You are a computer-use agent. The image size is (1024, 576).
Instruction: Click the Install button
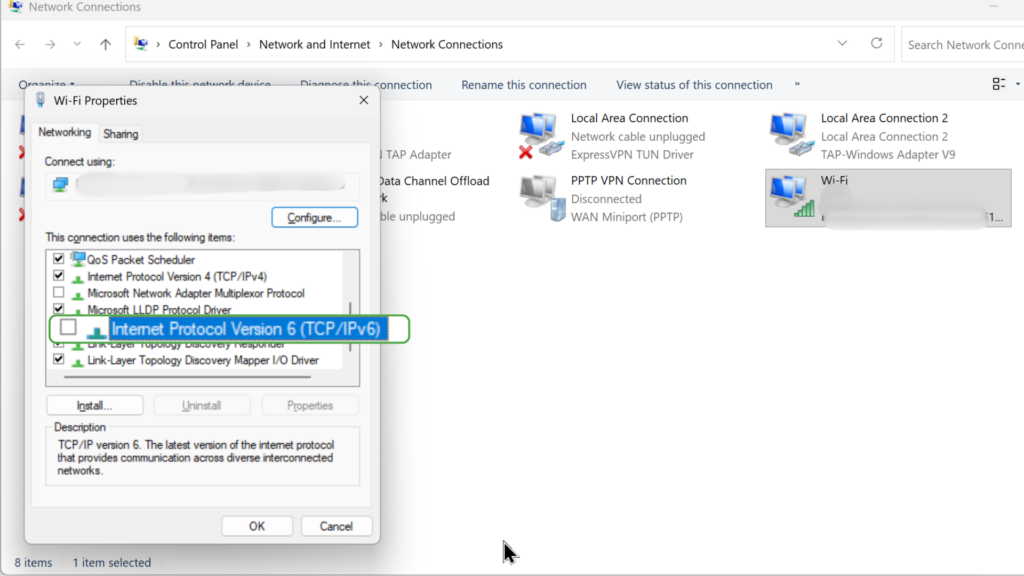(x=95, y=406)
